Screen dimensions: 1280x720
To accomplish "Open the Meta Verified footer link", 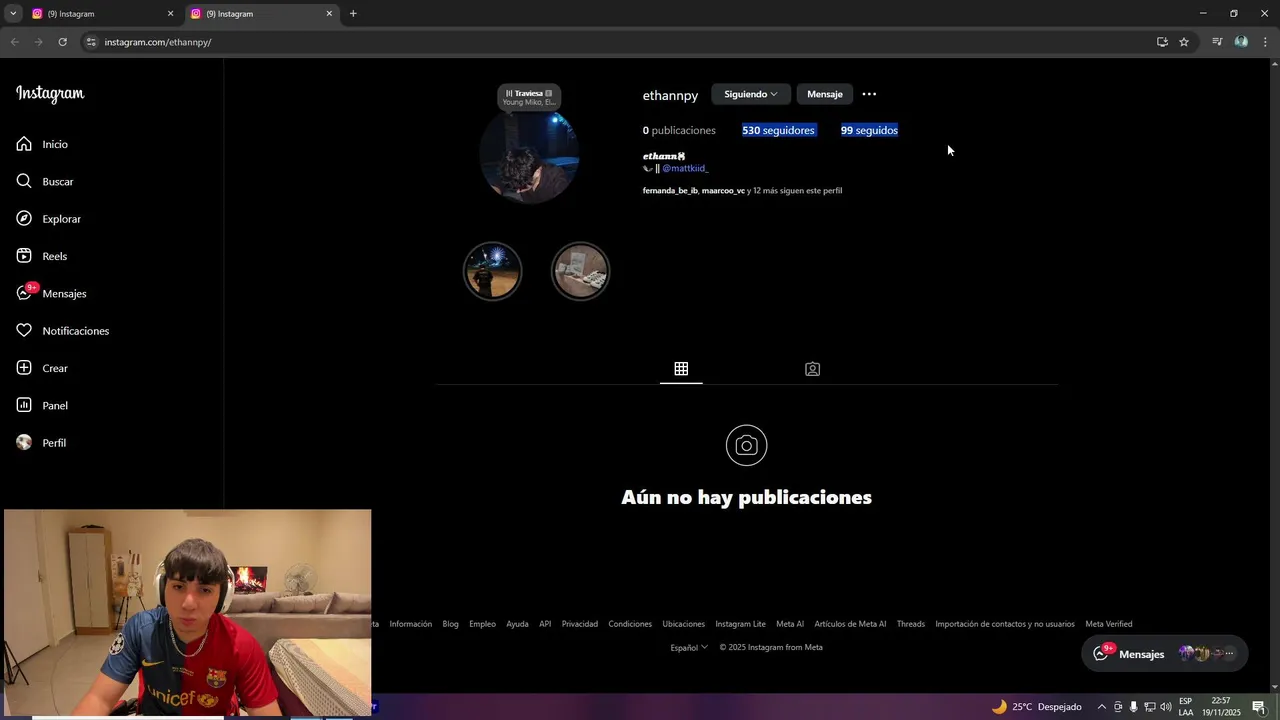I will [1109, 624].
